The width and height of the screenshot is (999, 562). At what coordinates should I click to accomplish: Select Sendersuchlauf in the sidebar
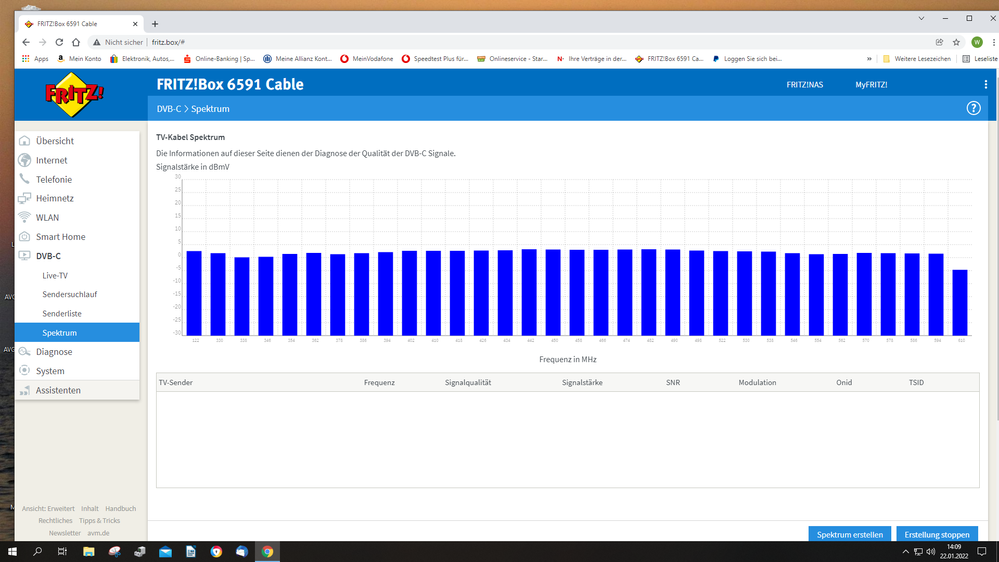pyautogui.click(x=69, y=294)
